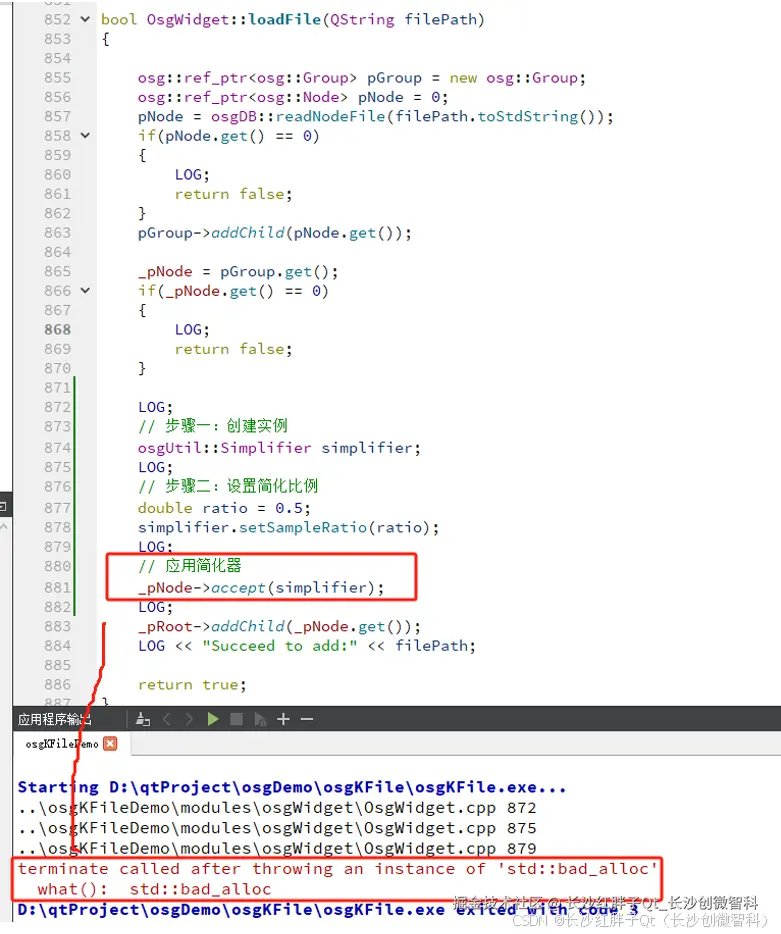Click the _pRoot->addChild line

[x=279, y=627]
